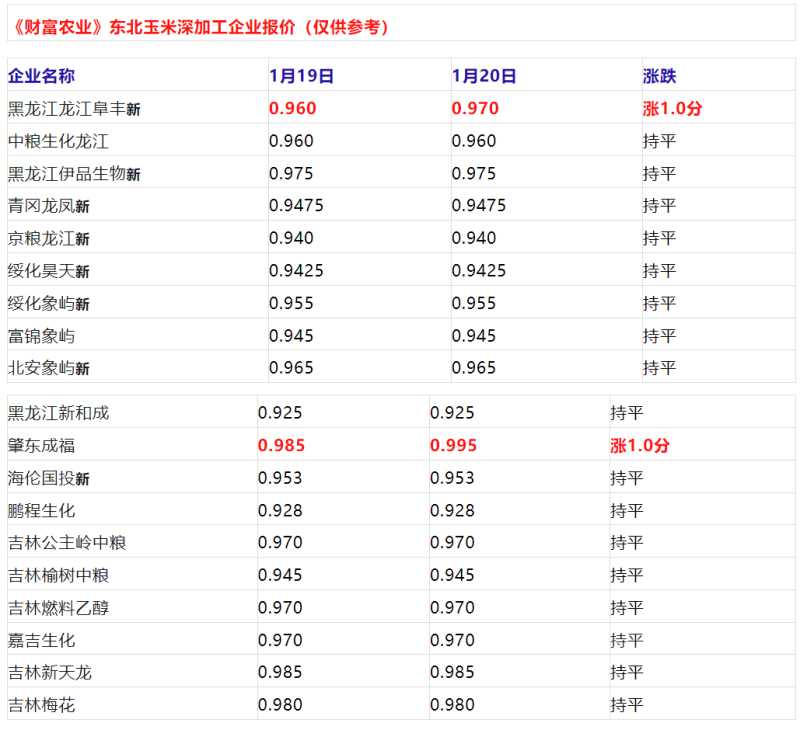The height and width of the screenshot is (730, 800).
Task: Click the 吉林燃料乙醇 company name
Action: 58,608
